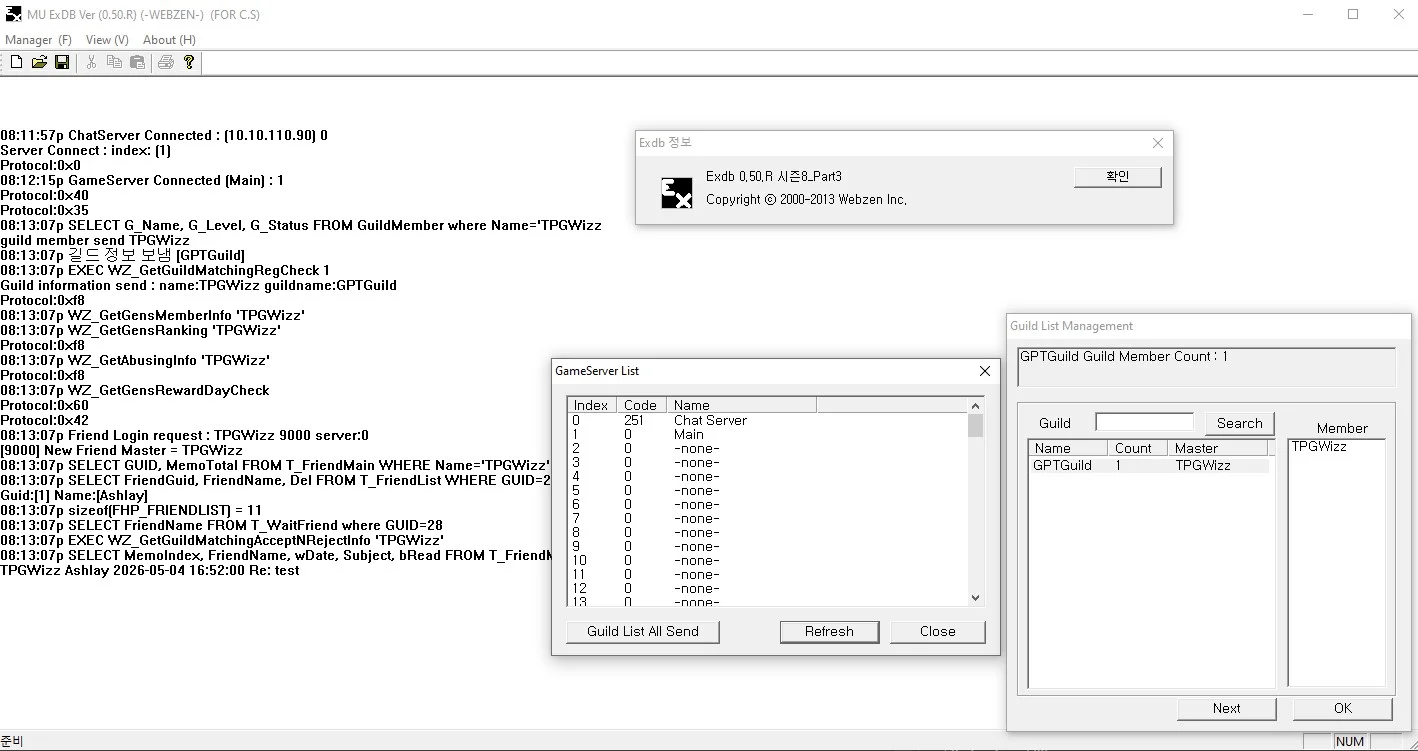
Task: Click the Copy toolbar icon
Action: pos(114,62)
